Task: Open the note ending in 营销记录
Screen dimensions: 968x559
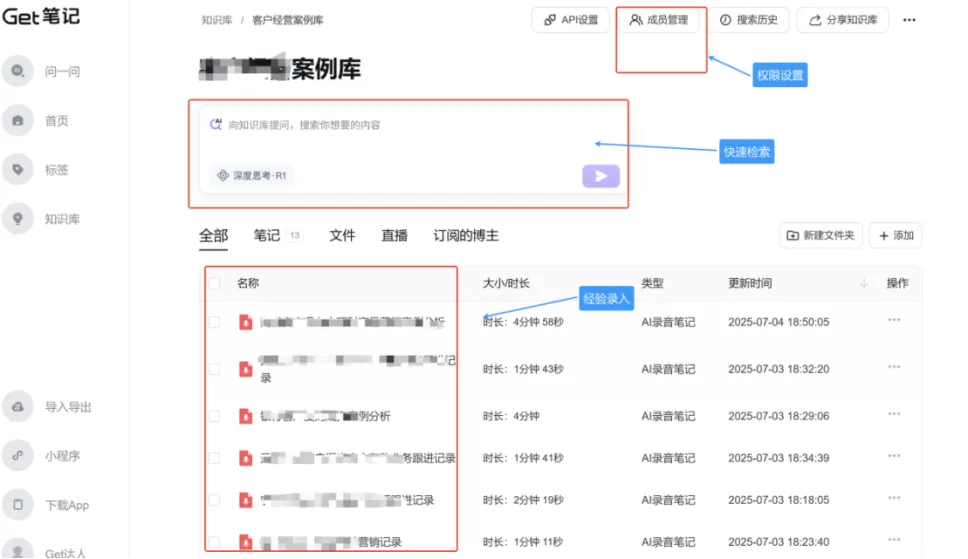Action: click(x=330, y=542)
